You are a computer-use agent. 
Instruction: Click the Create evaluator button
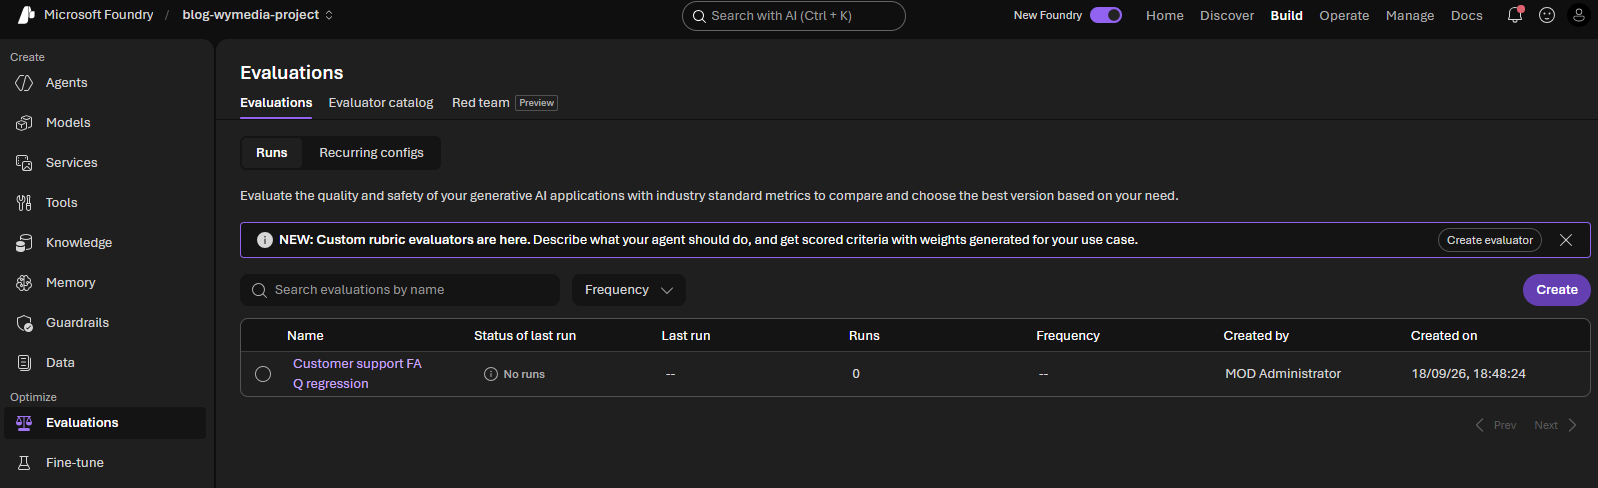(x=1490, y=240)
